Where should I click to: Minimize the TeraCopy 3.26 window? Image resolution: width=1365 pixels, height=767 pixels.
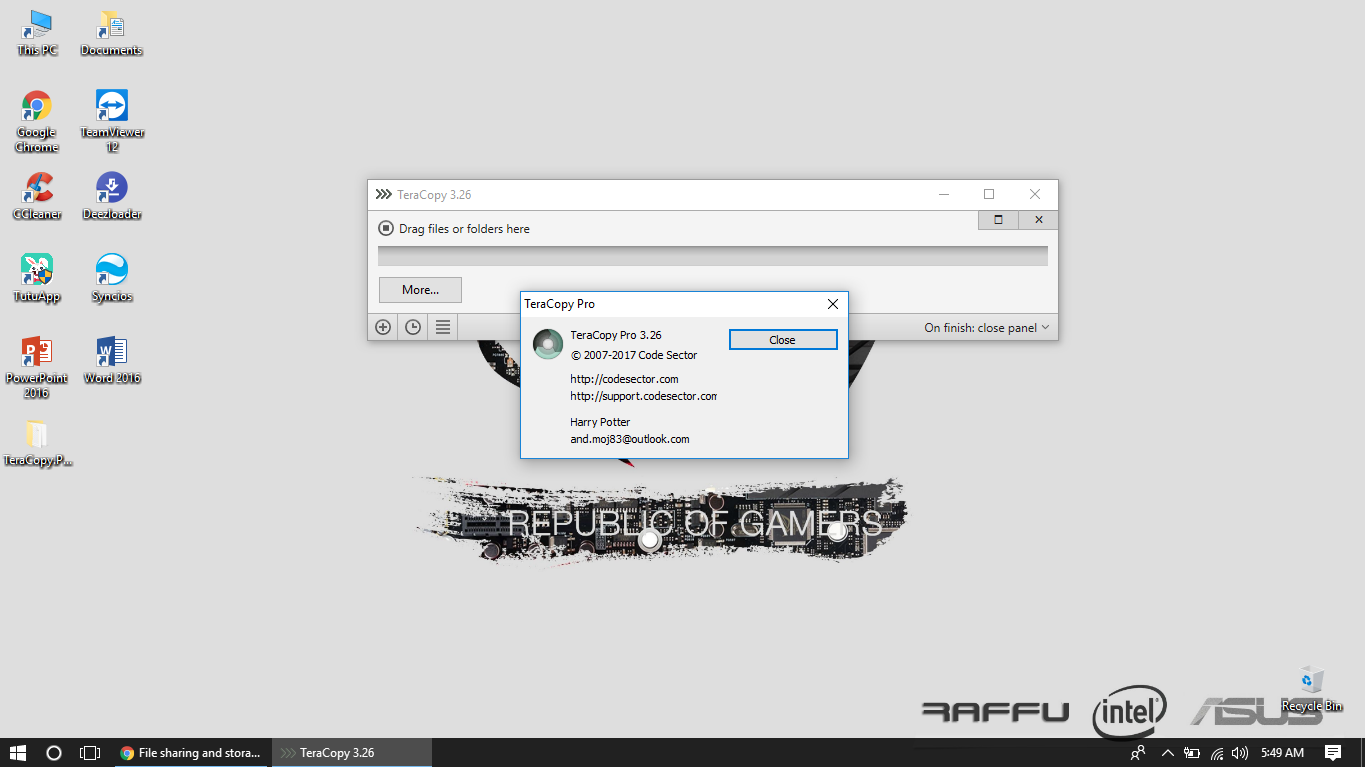(x=943, y=194)
